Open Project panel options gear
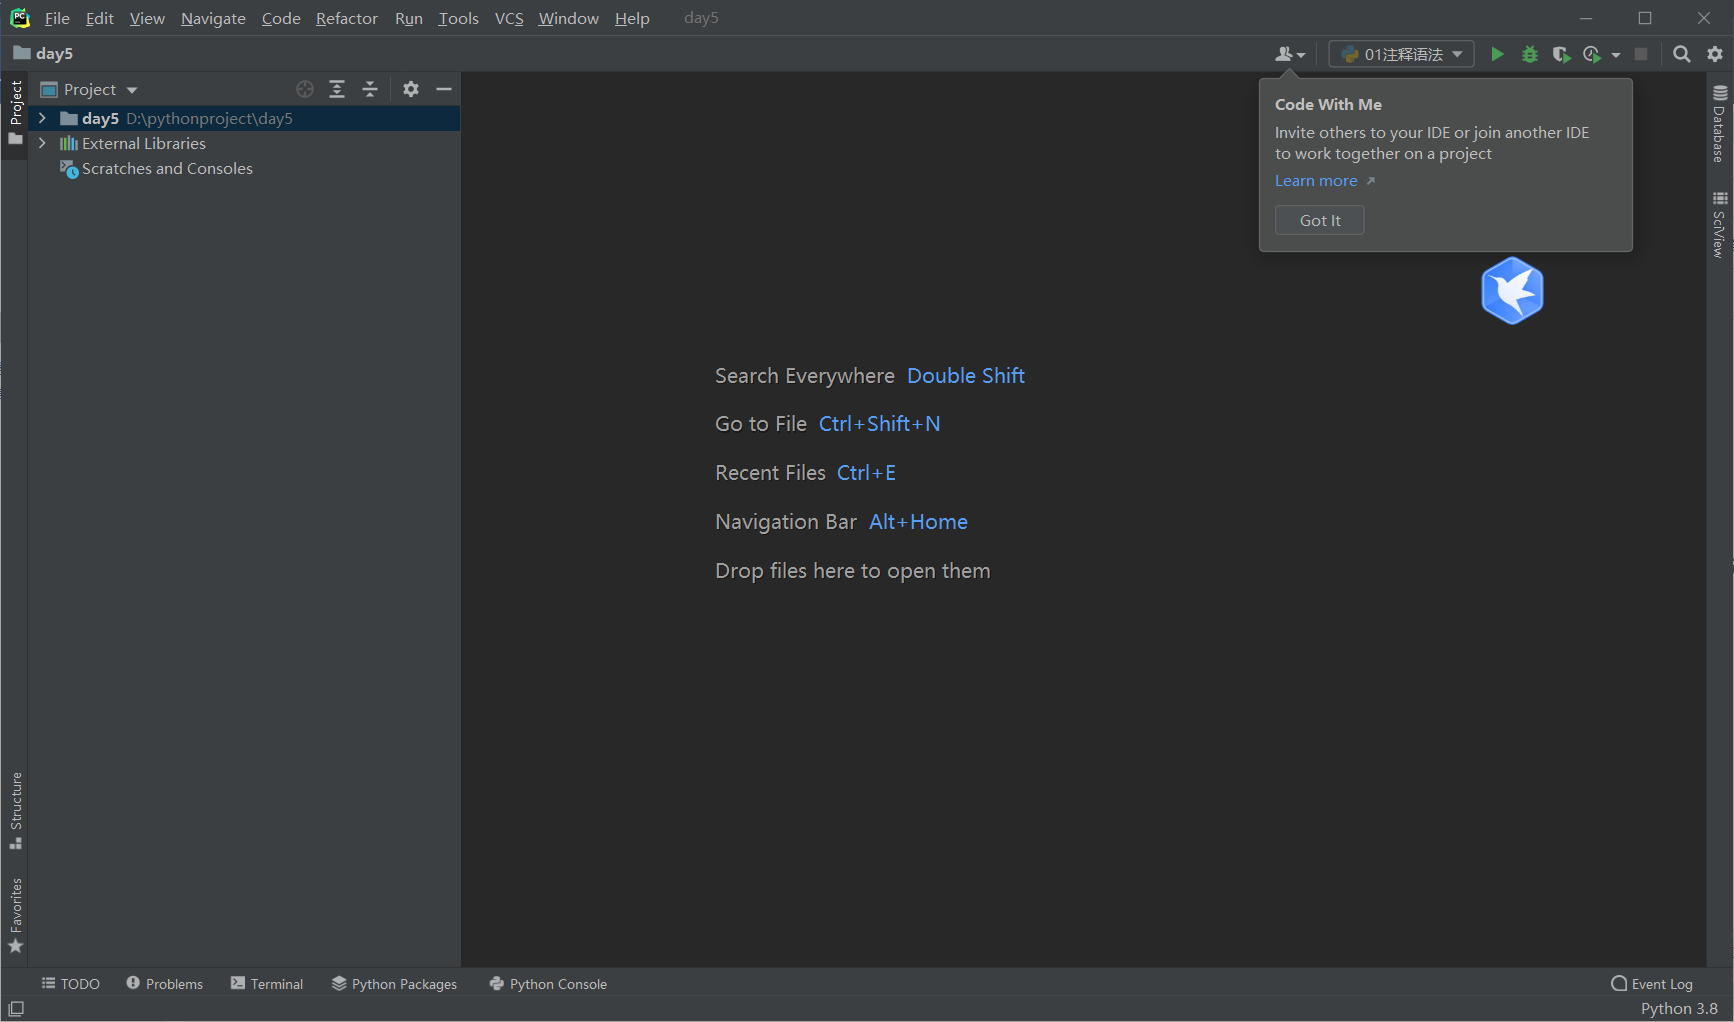Image resolution: width=1734 pixels, height=1022 pixels. pyautogui.click(x=411, y=89)
